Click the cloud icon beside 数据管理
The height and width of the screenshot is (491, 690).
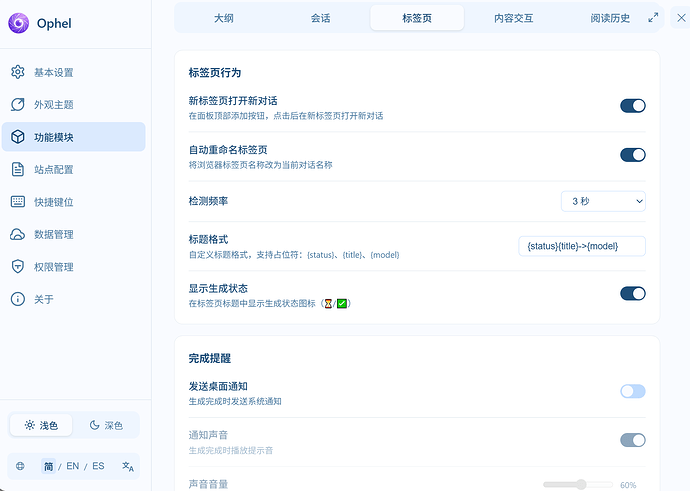tap(18, 234)
